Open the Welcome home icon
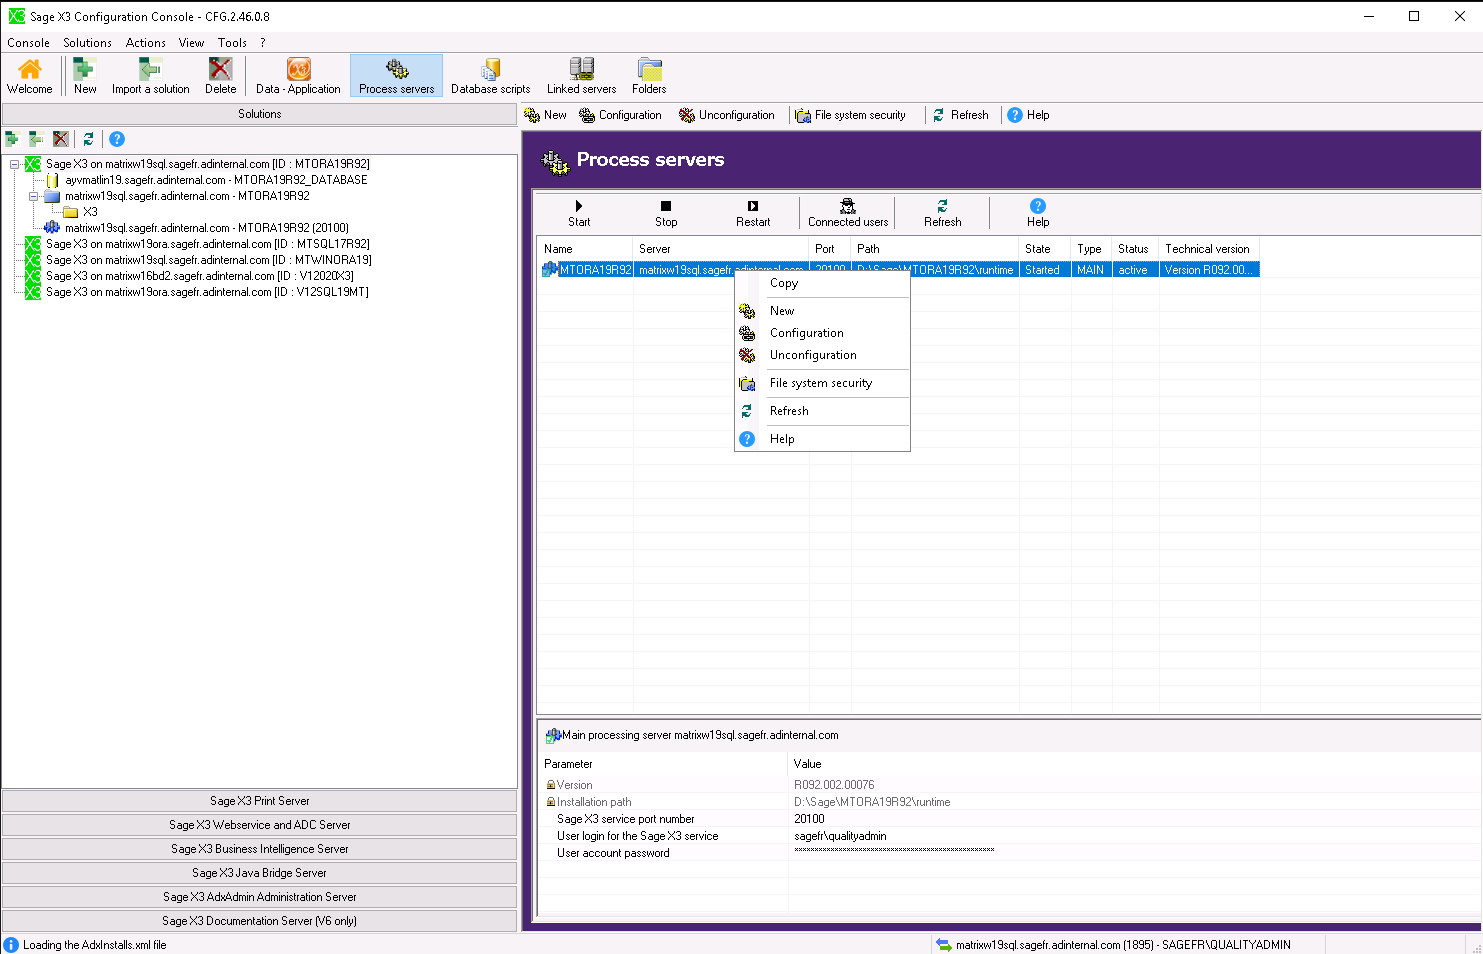This screenshot has width=1483, height=954. coord(30,76)
